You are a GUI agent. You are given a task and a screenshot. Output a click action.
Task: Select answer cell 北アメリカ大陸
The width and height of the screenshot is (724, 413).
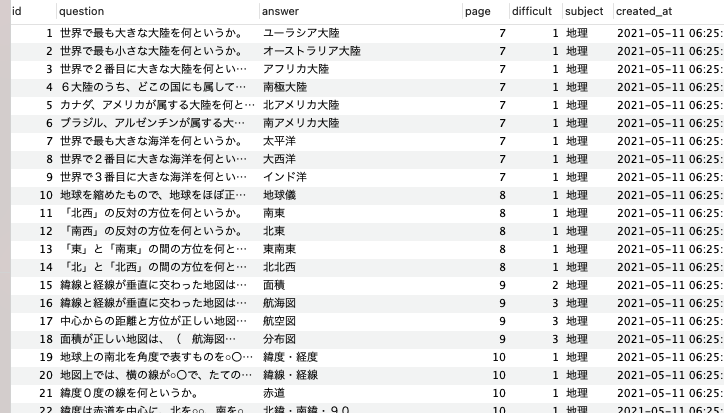coord(301,105)
